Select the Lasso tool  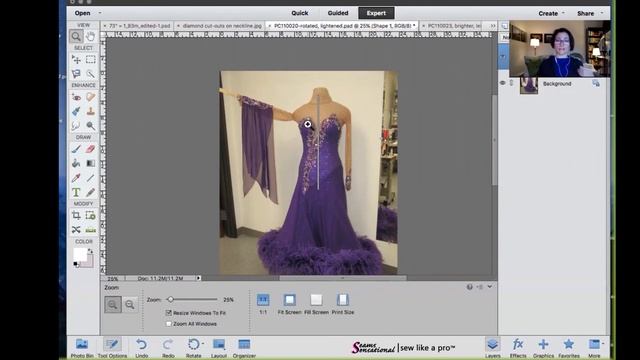coord(76,74)
